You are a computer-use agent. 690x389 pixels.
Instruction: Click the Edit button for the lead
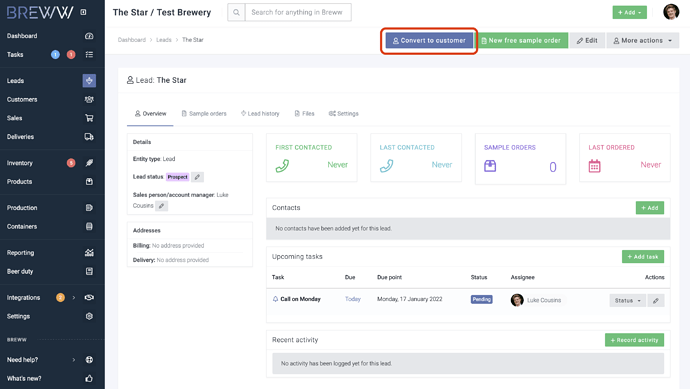pos(587,40)
